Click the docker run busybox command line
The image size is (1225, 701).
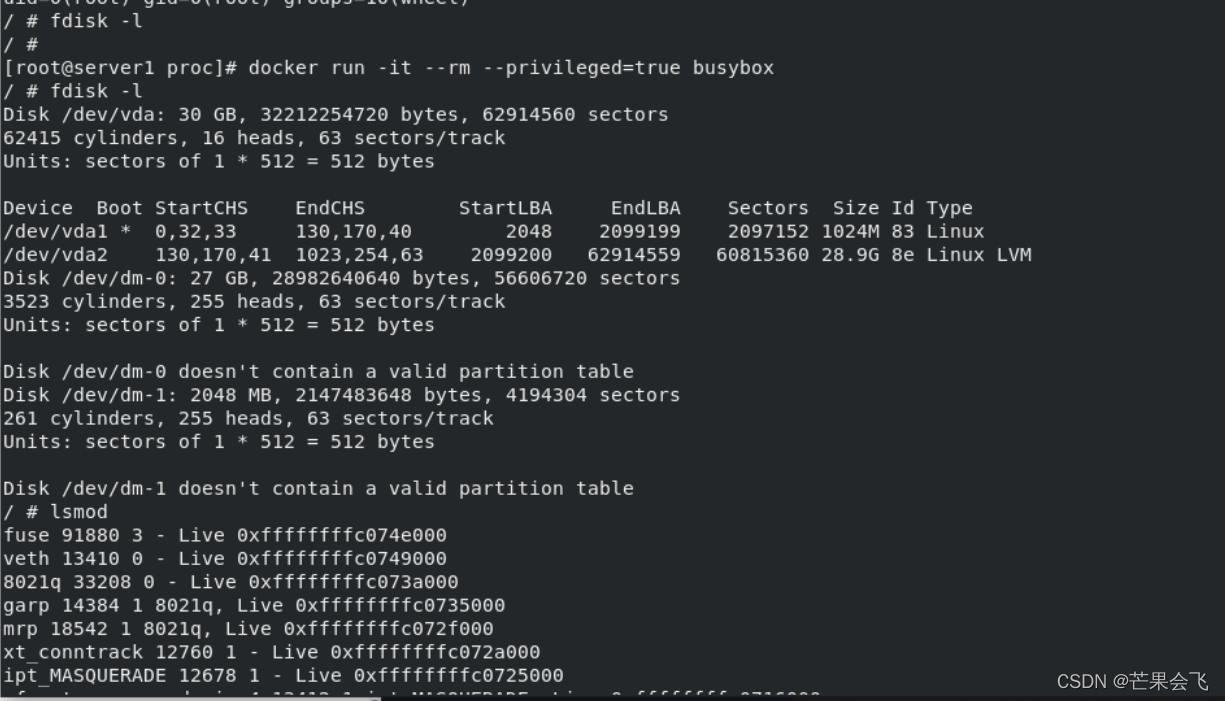(389, 68)
